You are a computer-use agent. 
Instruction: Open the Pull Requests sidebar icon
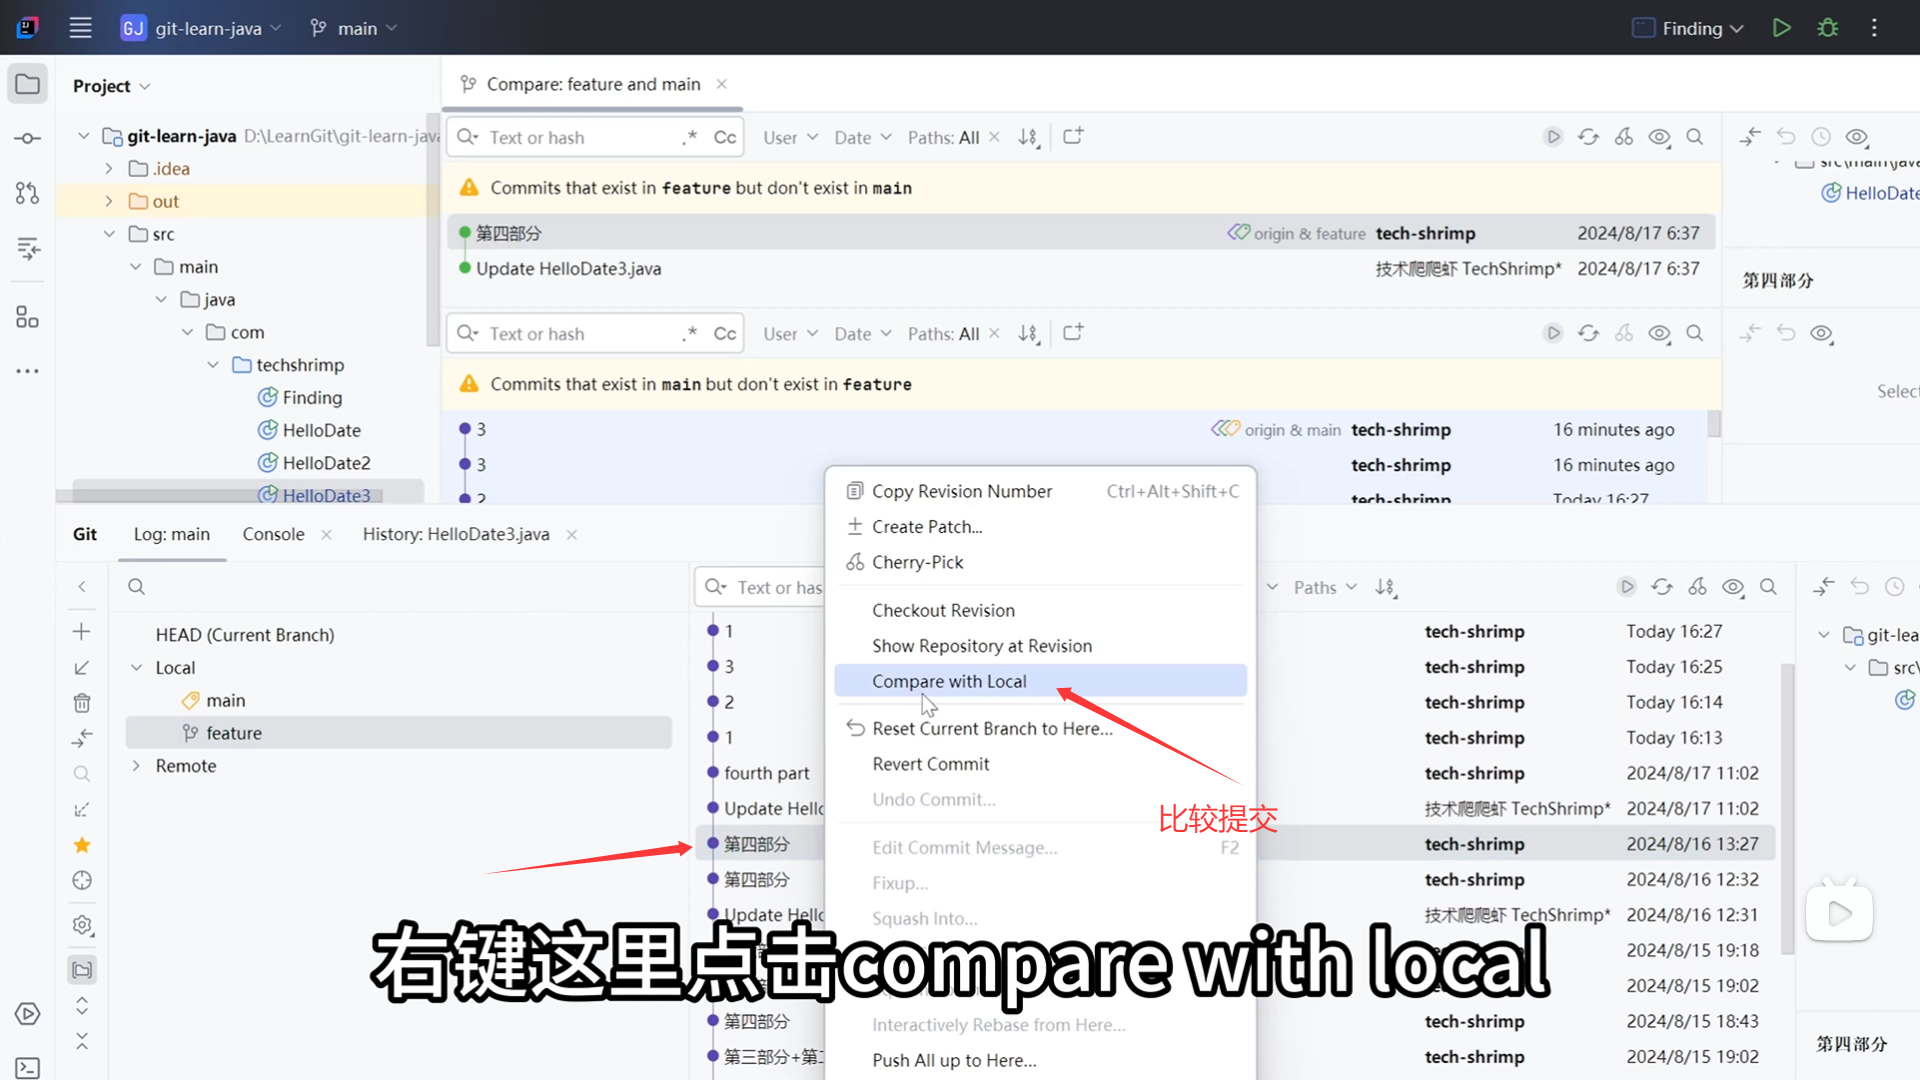click(28, 193)
